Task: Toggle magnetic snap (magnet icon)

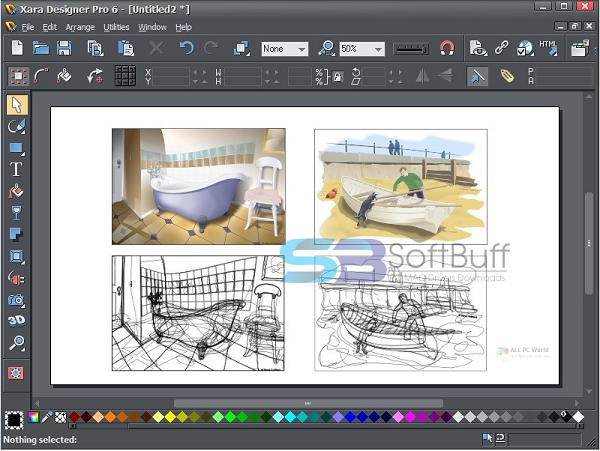Action: (x=447, y=49)
